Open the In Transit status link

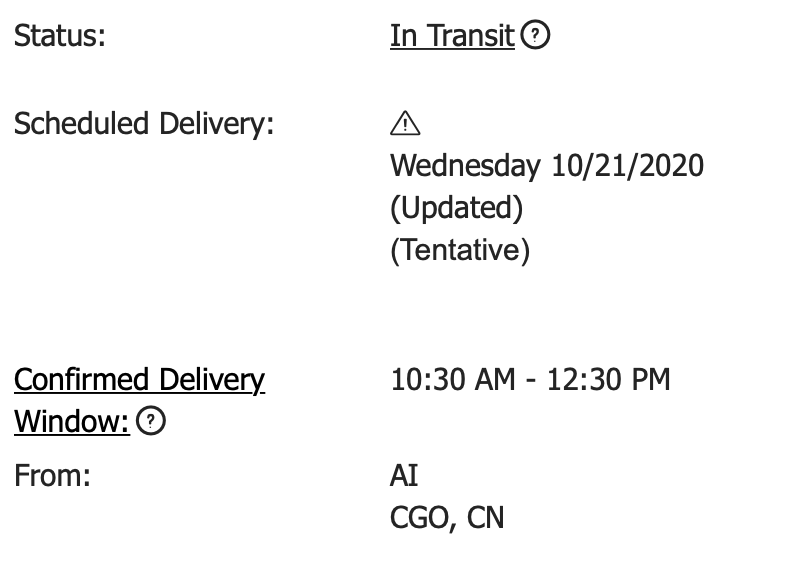pos(452,36)
